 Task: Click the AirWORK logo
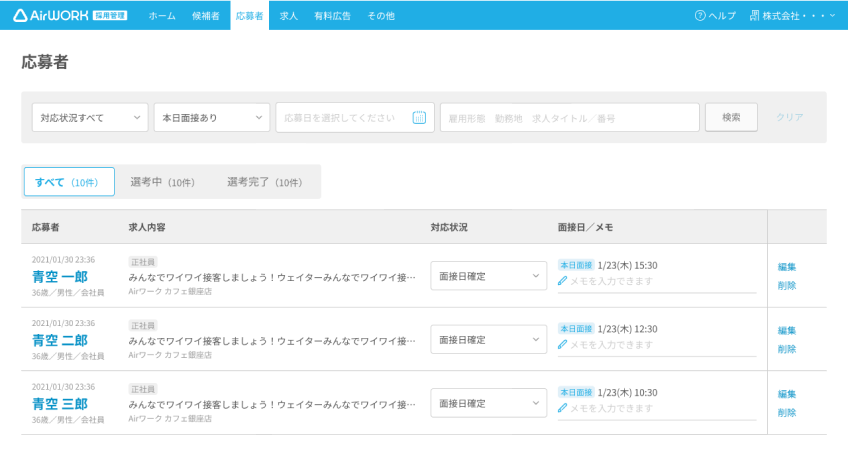coord(70,15)
